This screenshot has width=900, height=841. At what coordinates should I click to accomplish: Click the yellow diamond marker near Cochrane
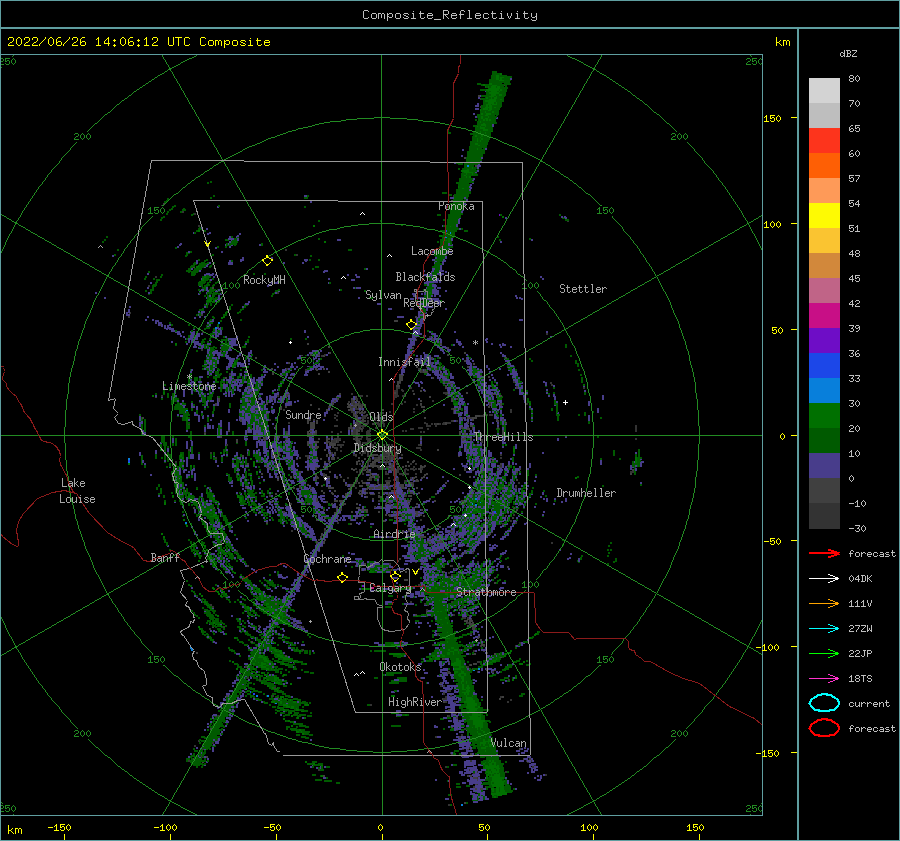click(x=342, y=577)
